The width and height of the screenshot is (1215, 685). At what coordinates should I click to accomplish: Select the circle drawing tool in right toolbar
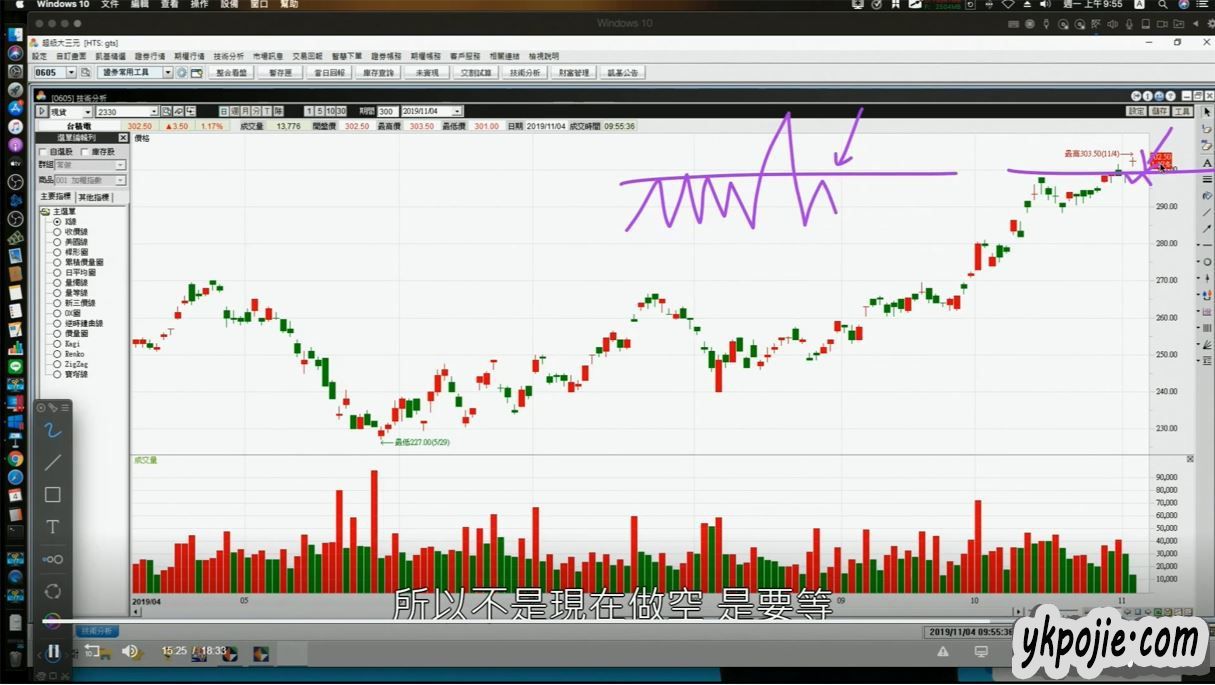pos(1207,261)
